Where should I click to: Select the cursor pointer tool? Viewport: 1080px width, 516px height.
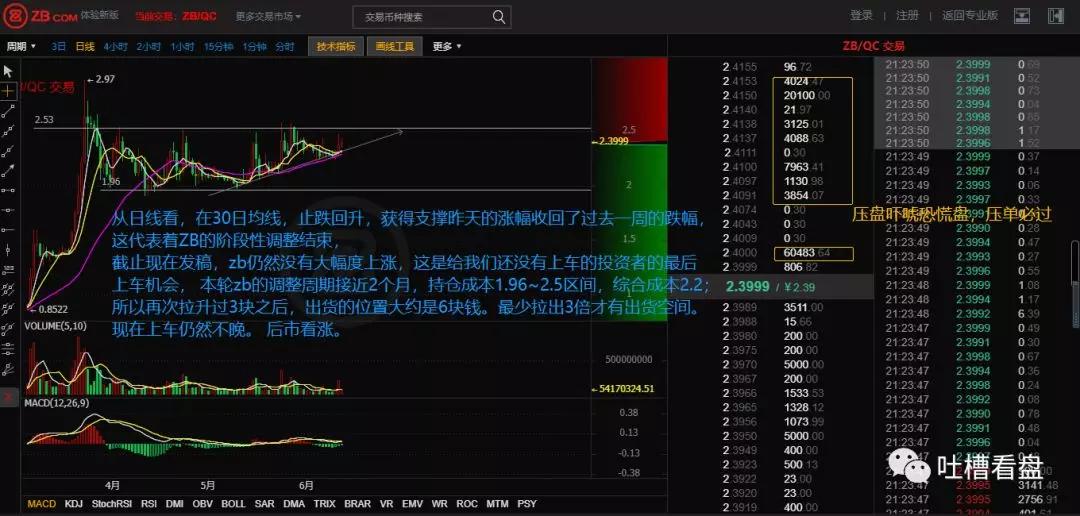[8, 71]
